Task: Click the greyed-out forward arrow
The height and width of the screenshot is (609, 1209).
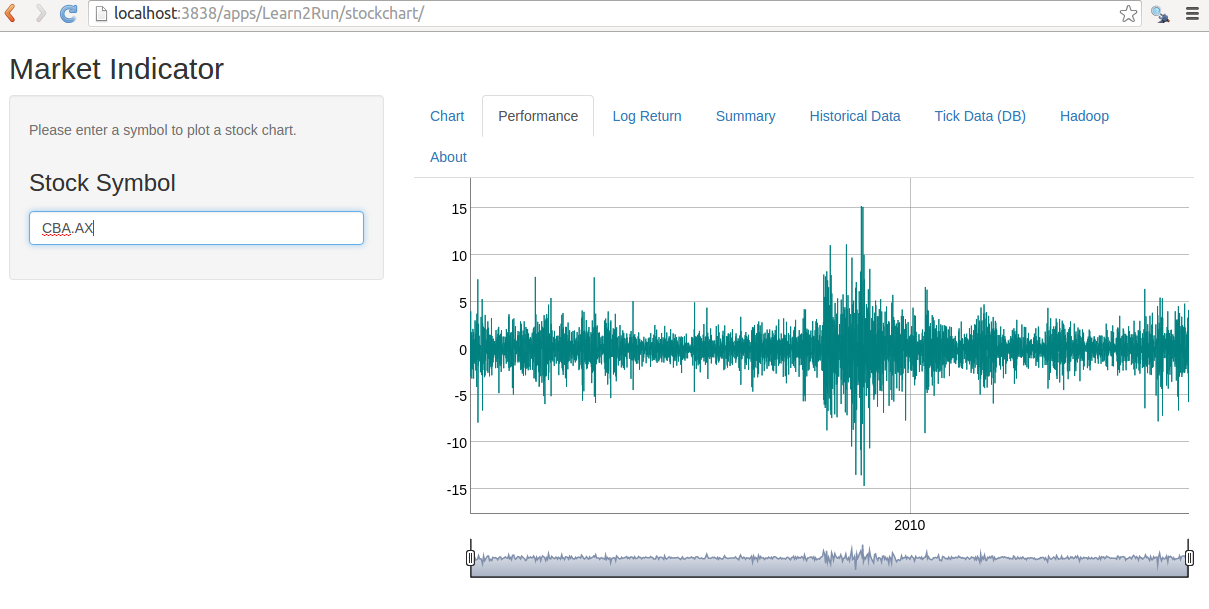Action: [x=40, y=14]
